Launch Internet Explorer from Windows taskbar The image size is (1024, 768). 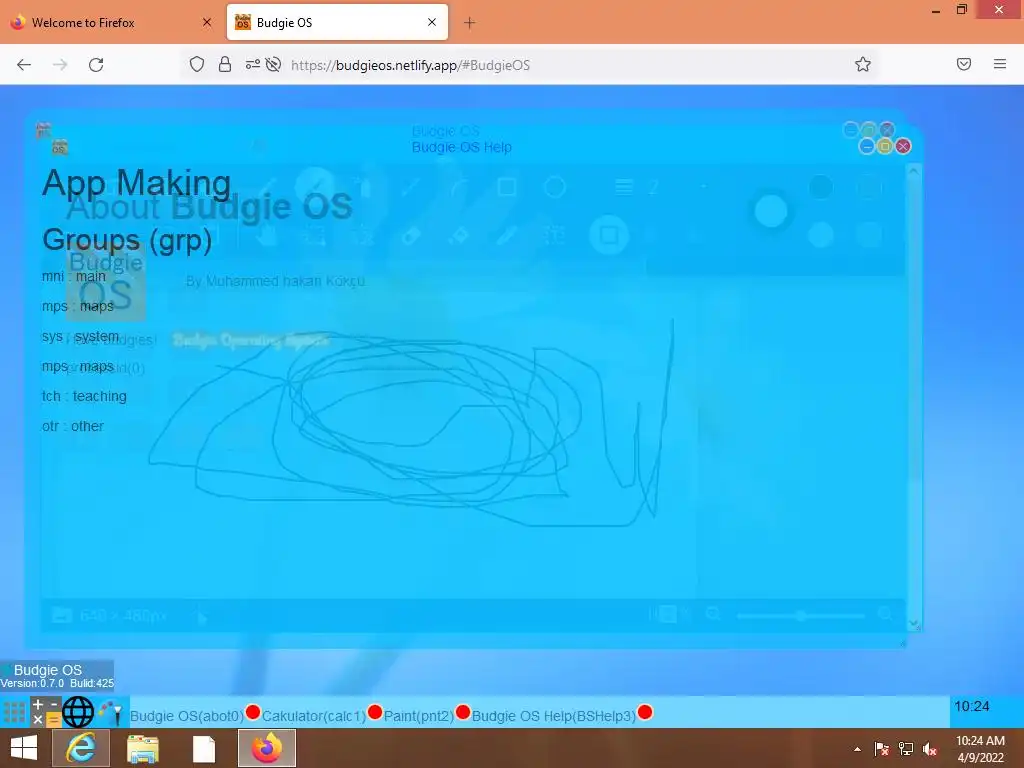pos(81,748)
